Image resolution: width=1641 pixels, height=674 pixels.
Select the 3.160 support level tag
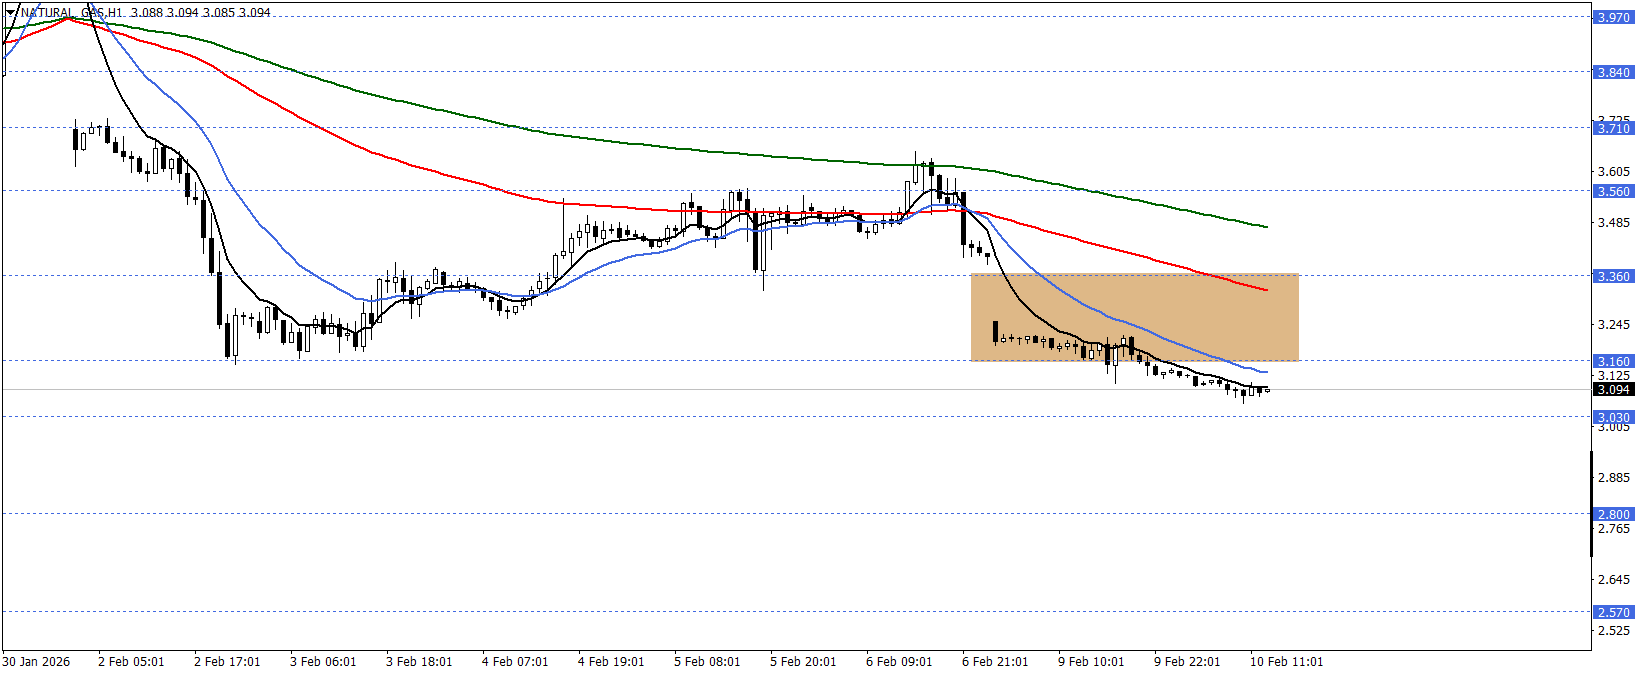[x=1612, y=361]
